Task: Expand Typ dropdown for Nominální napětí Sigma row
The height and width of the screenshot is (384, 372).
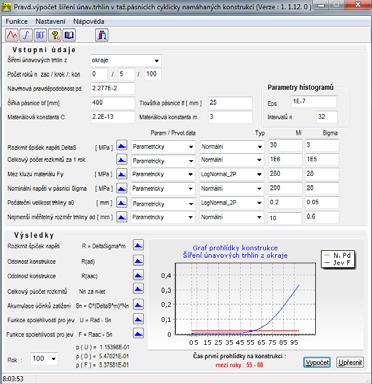Action: click(x=260, y=189)
